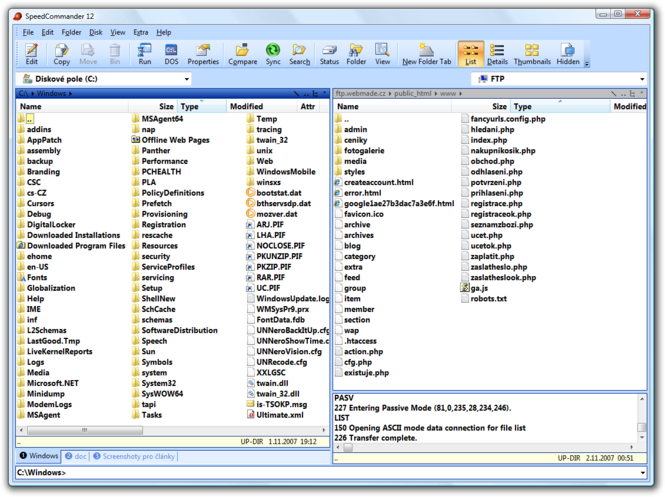This screenshot has height=497, width=665.
Task: Click the Edit toolbar icon
Action: click(x=31, y=54)
